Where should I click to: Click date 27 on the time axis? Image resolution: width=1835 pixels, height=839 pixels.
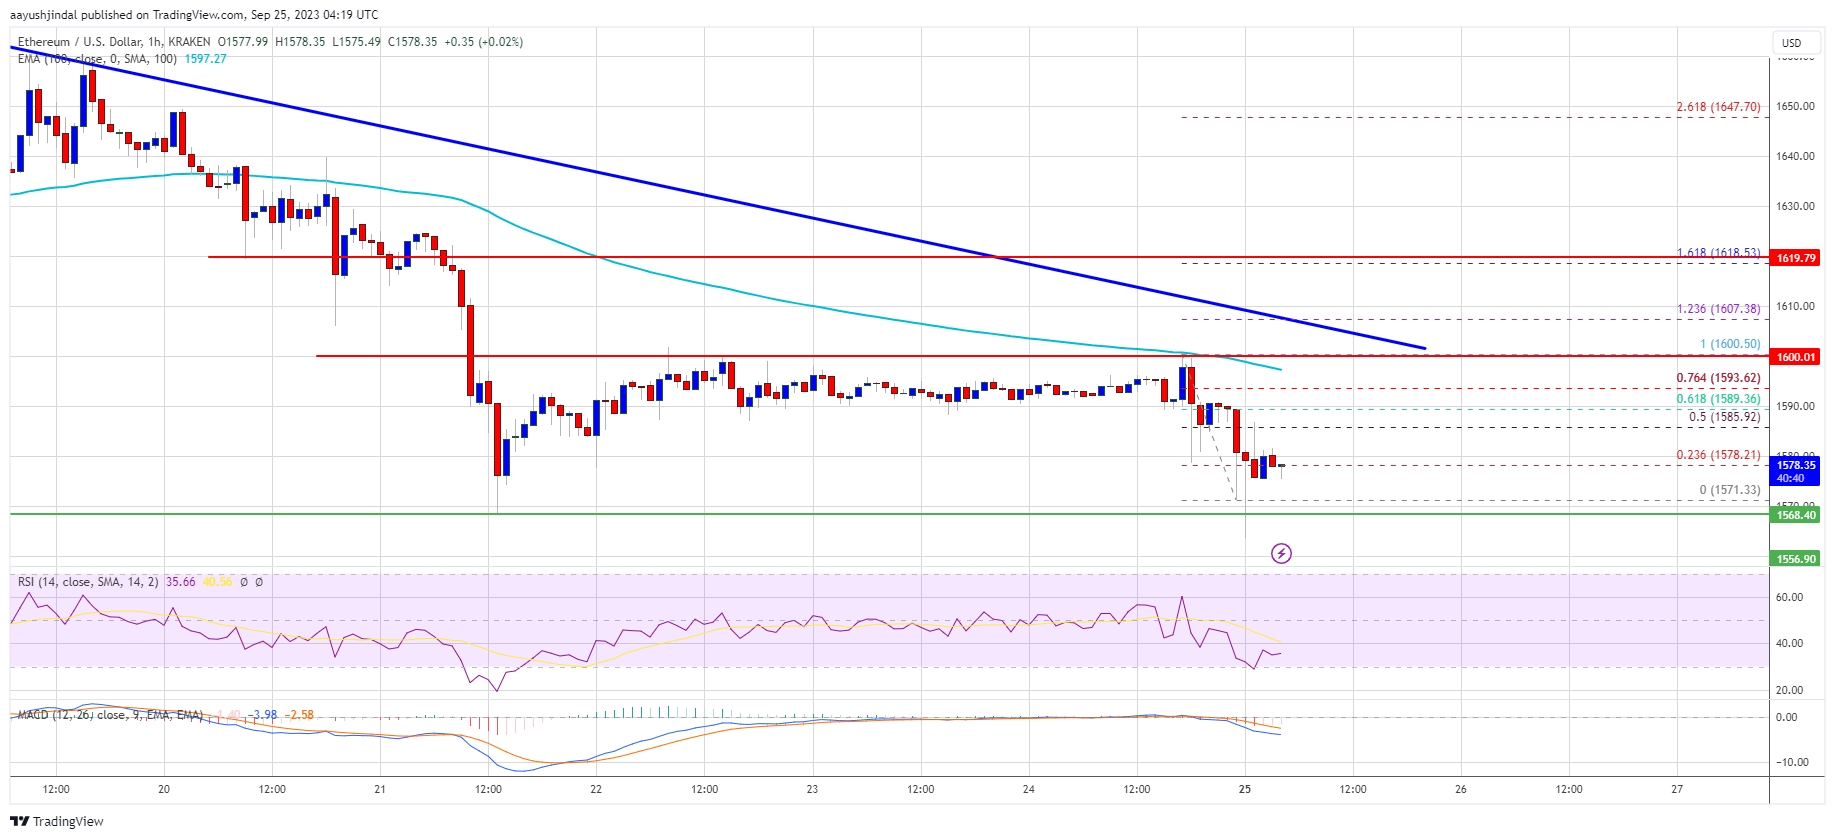coord(1677,790)
